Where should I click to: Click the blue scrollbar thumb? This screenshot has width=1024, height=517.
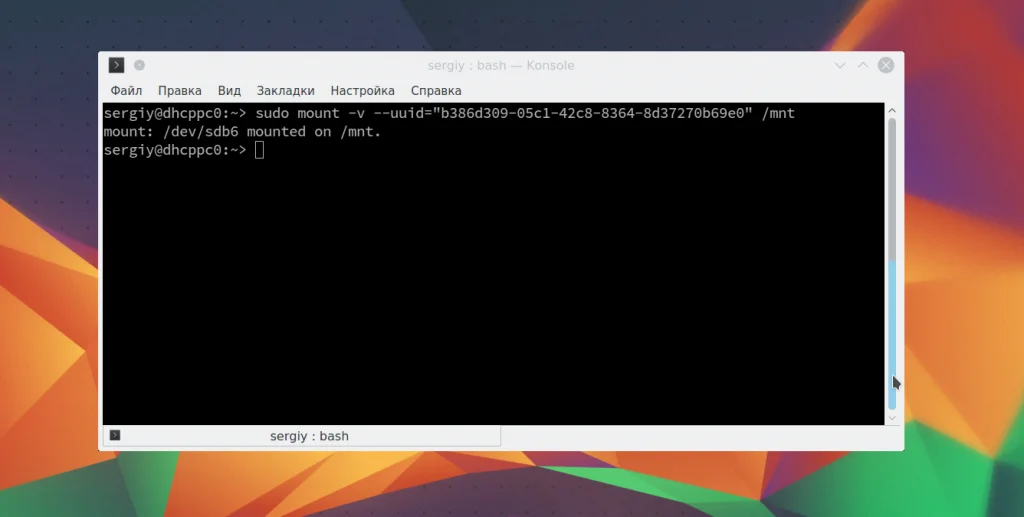pos(892,334)
